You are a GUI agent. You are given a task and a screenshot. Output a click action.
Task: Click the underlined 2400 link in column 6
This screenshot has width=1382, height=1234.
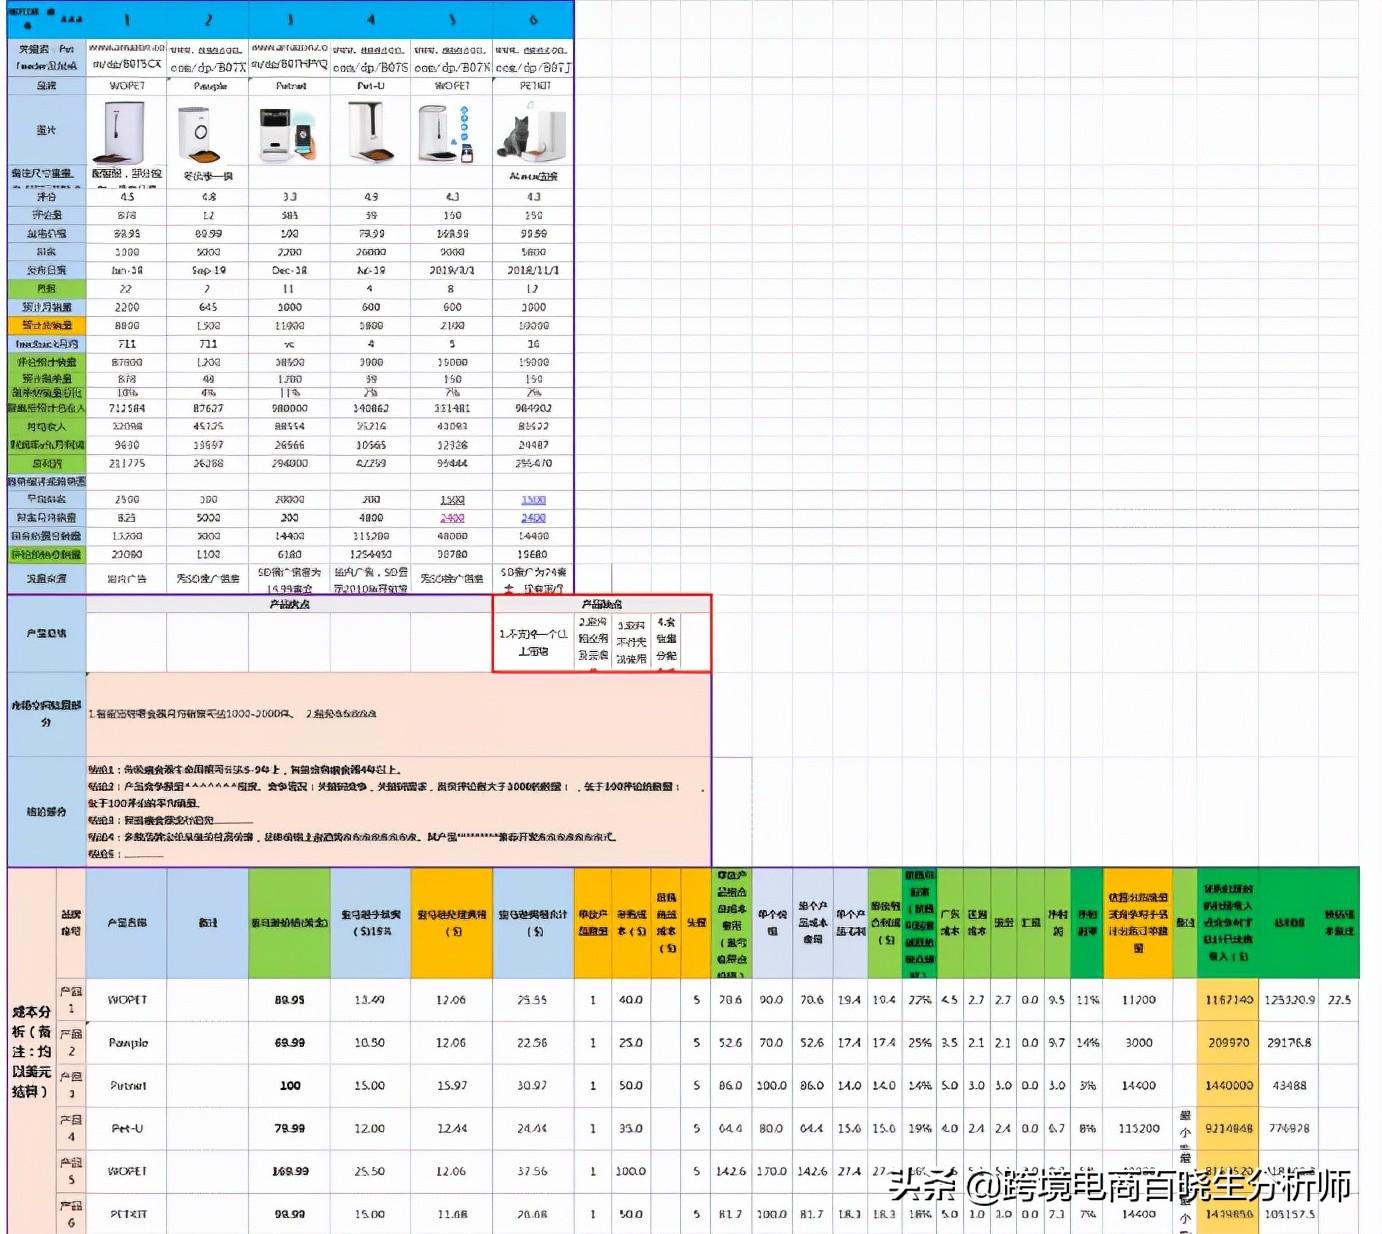point(534,518)
